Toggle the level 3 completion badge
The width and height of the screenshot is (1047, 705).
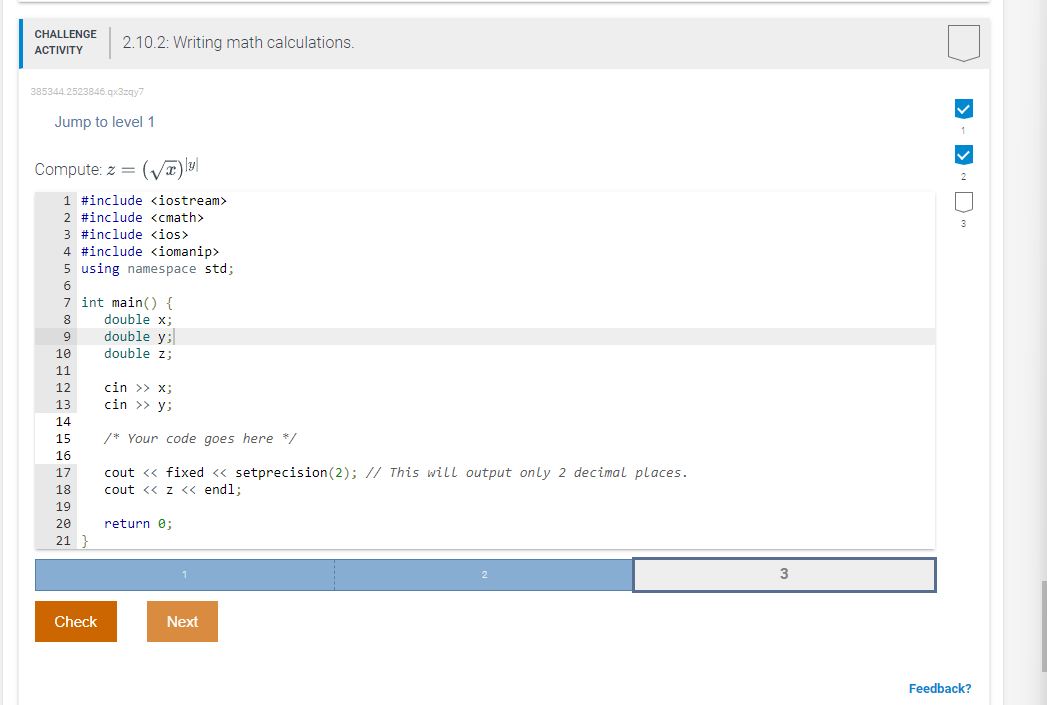963,201
